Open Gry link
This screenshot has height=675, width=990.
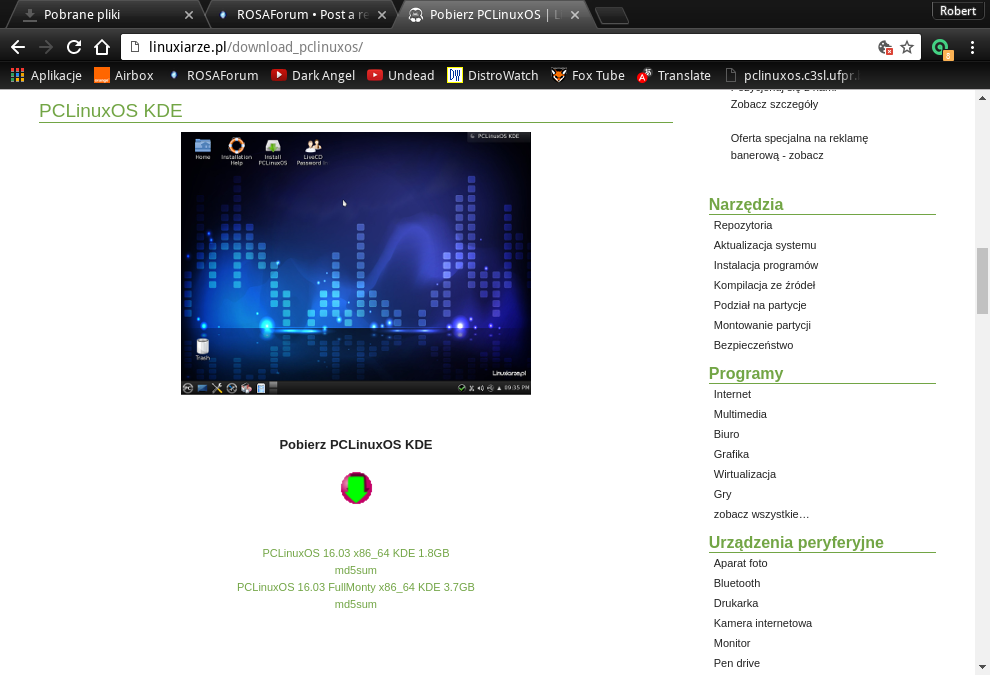tap(722, 494)
